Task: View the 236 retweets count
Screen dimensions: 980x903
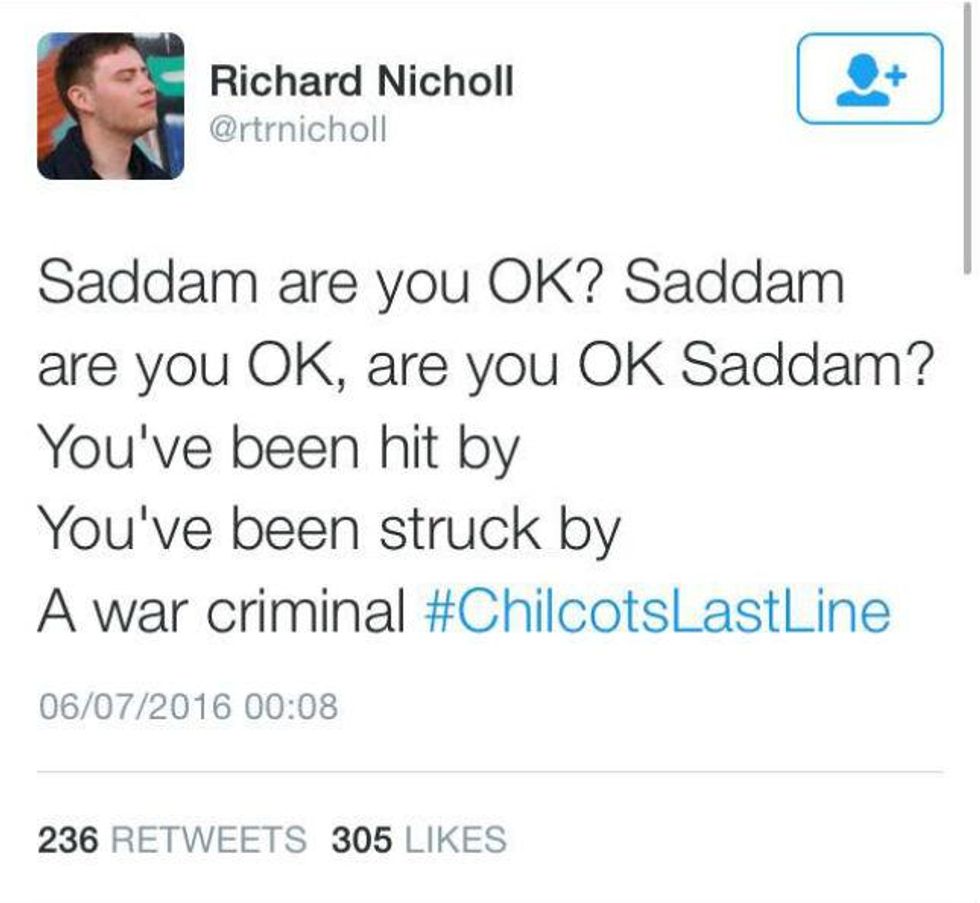Action: point(68,839)
